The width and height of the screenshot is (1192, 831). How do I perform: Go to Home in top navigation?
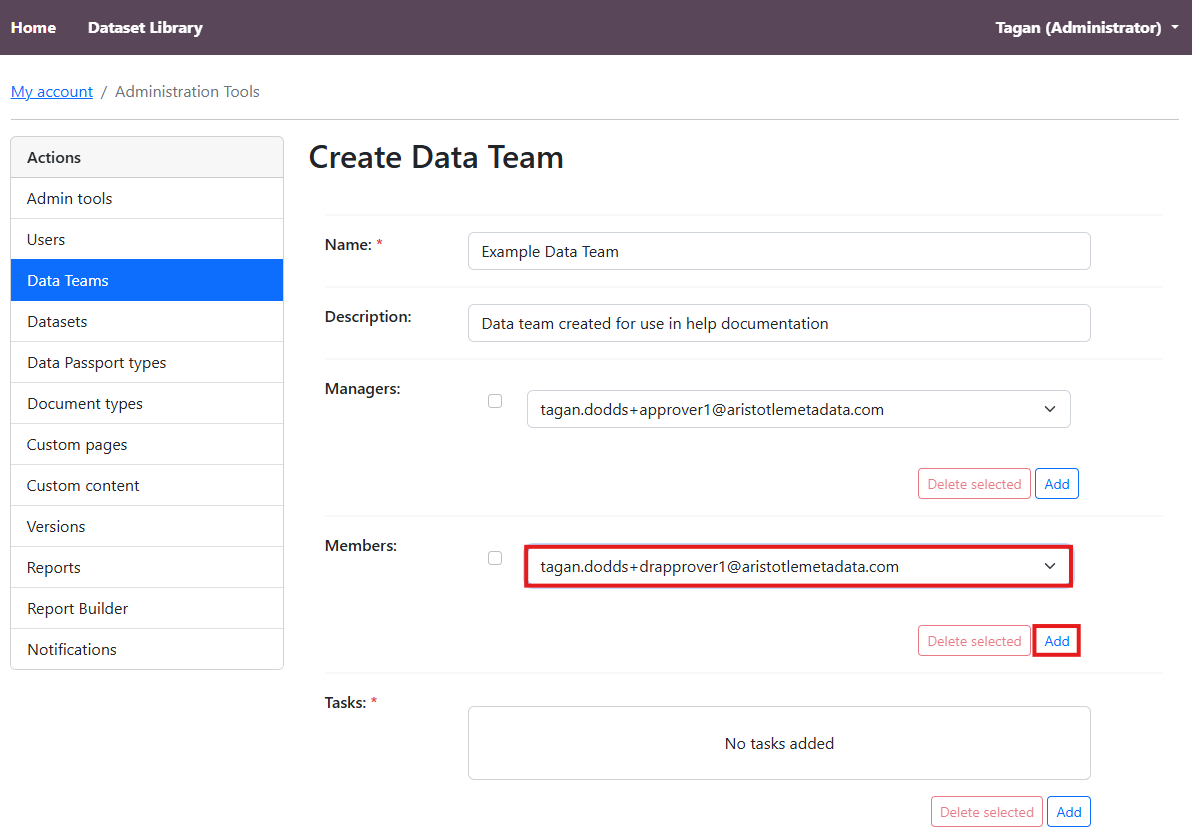pyautogui.click(x=34, y=28)
